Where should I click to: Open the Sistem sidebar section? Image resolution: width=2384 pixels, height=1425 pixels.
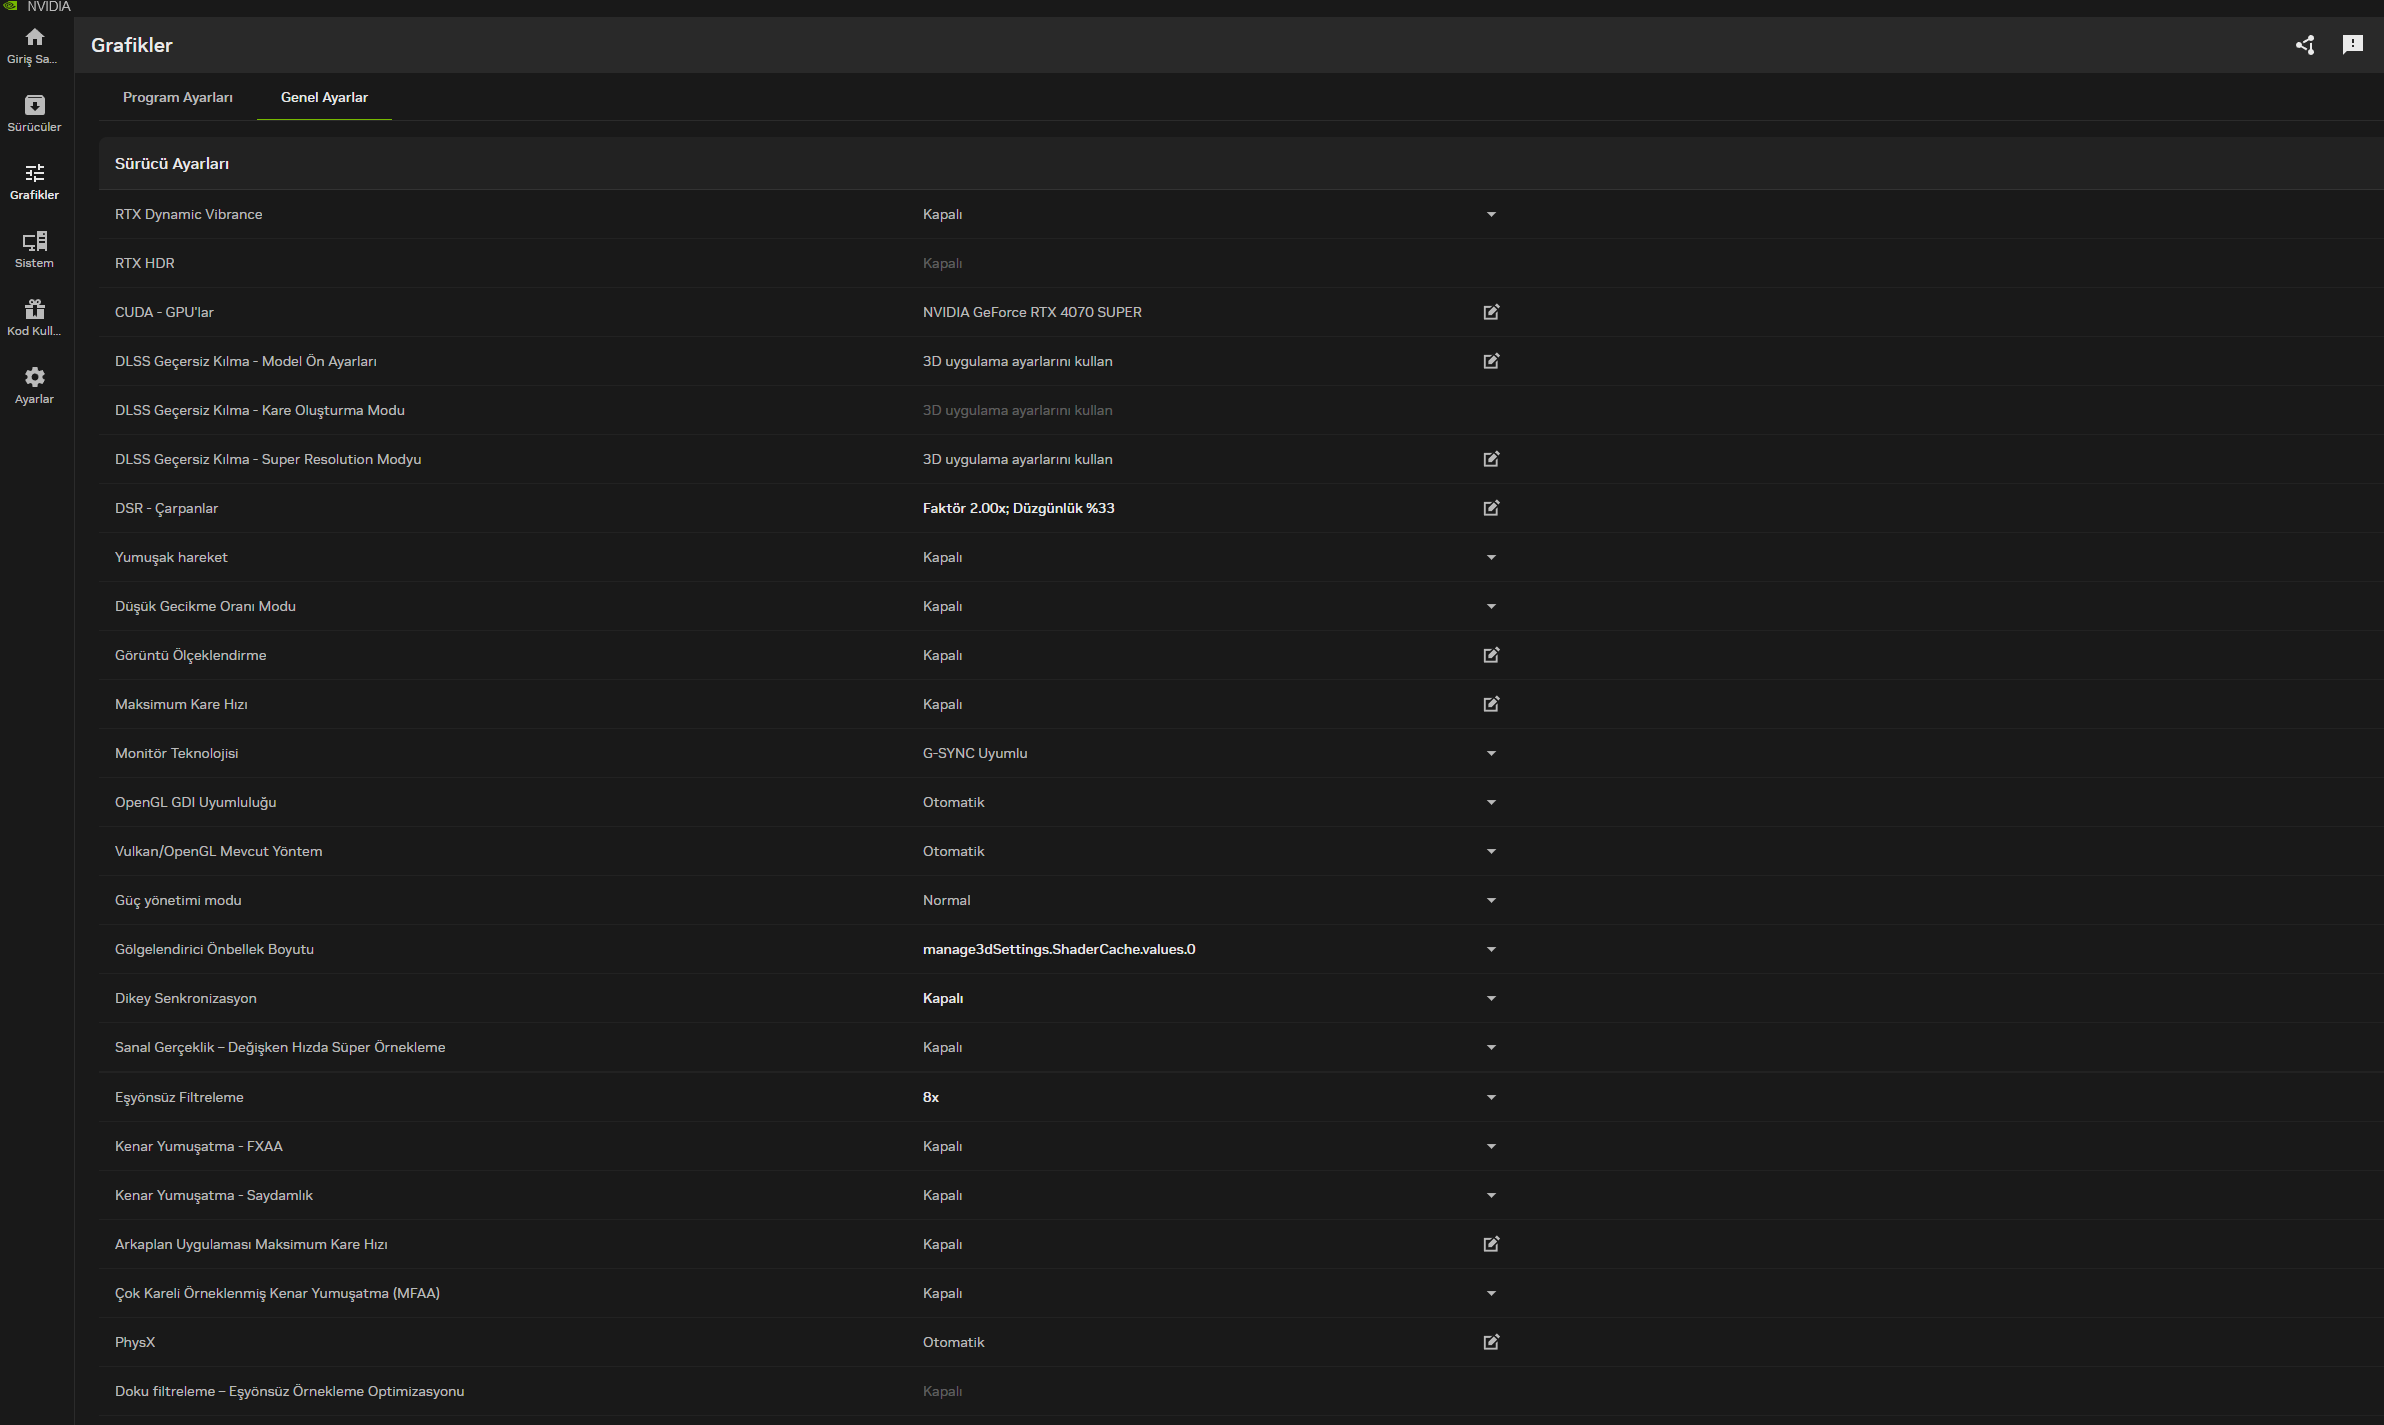(34, 250)
